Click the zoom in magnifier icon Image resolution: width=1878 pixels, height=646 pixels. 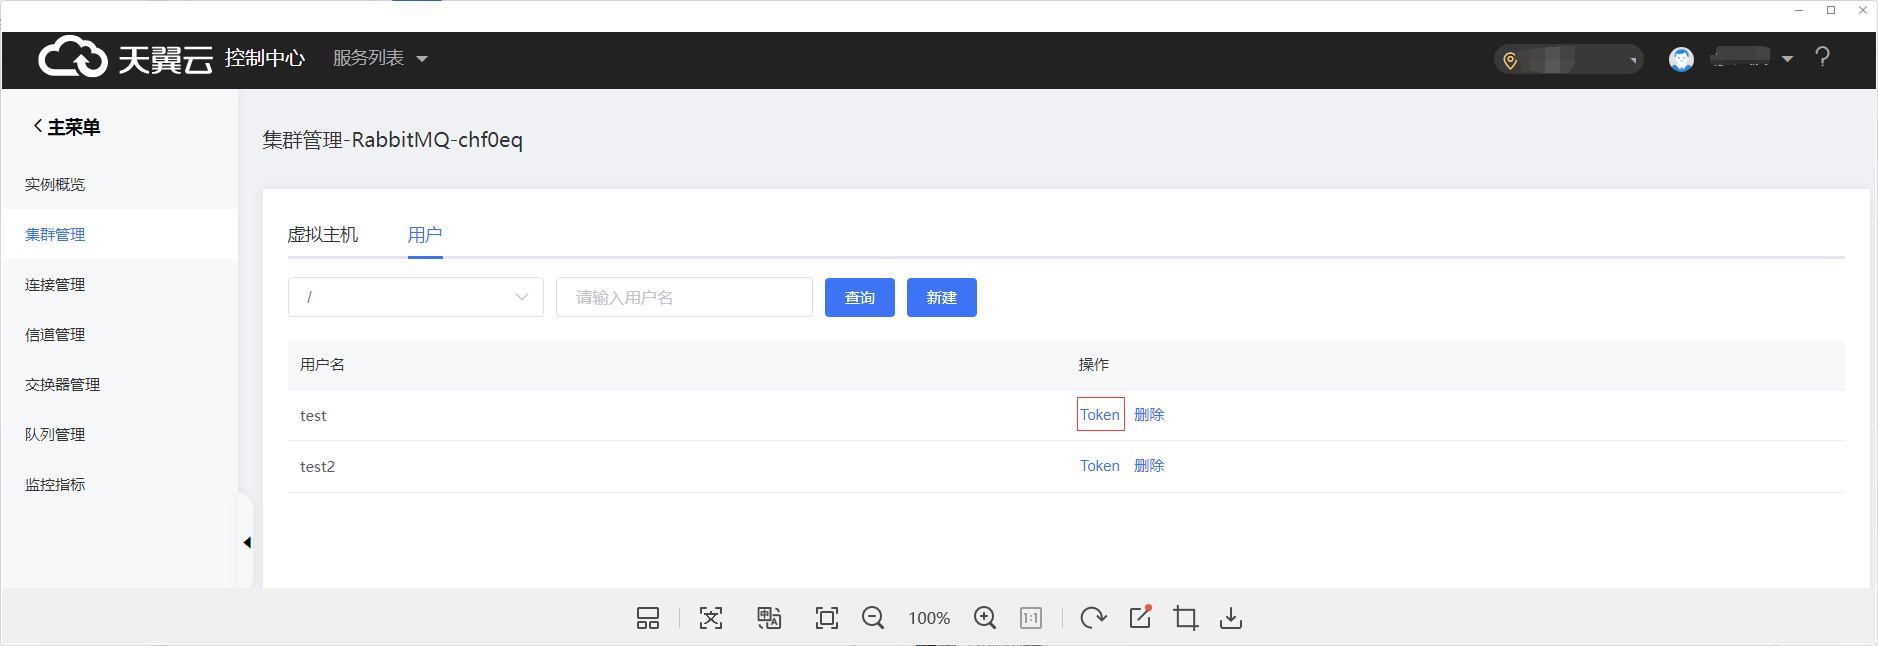pyautogui.click(x=985, y=618)
